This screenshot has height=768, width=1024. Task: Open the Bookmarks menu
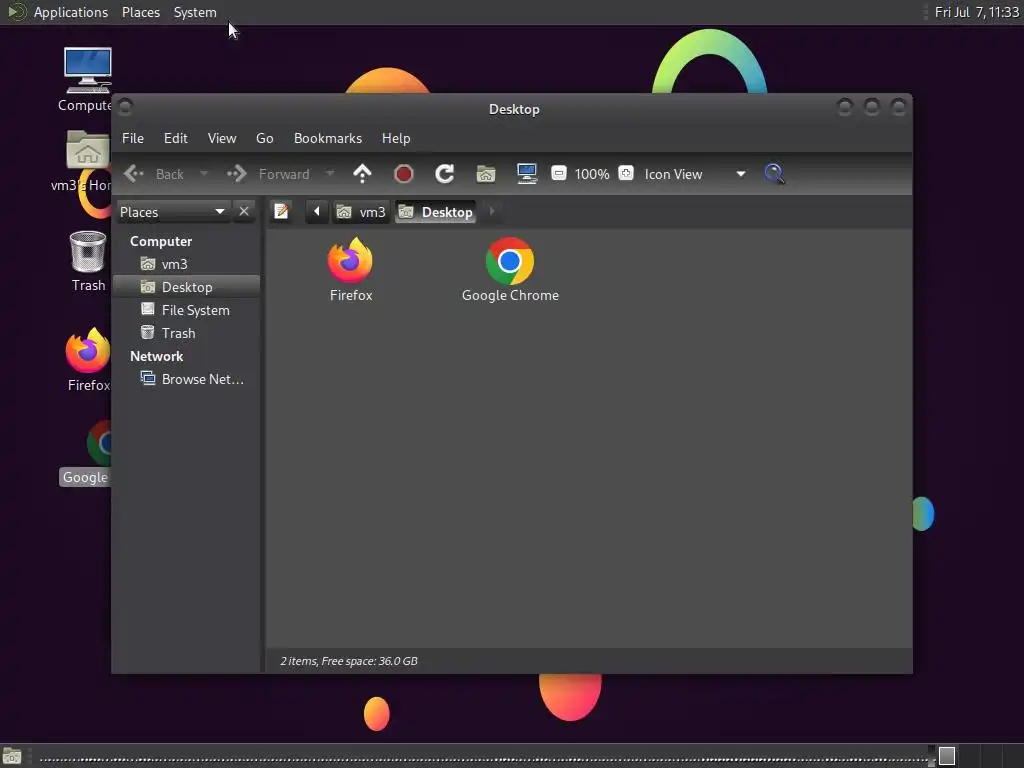coord(328,138)
